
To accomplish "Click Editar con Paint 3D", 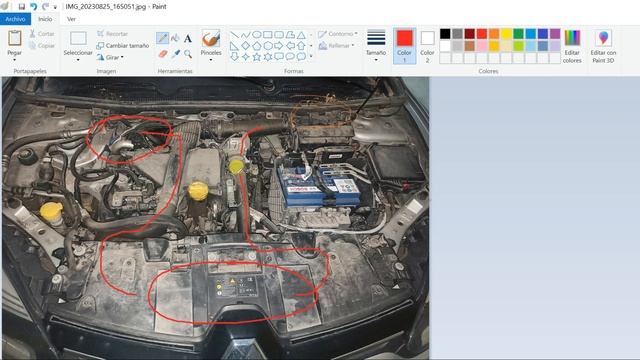I will [x=603, y=46].
